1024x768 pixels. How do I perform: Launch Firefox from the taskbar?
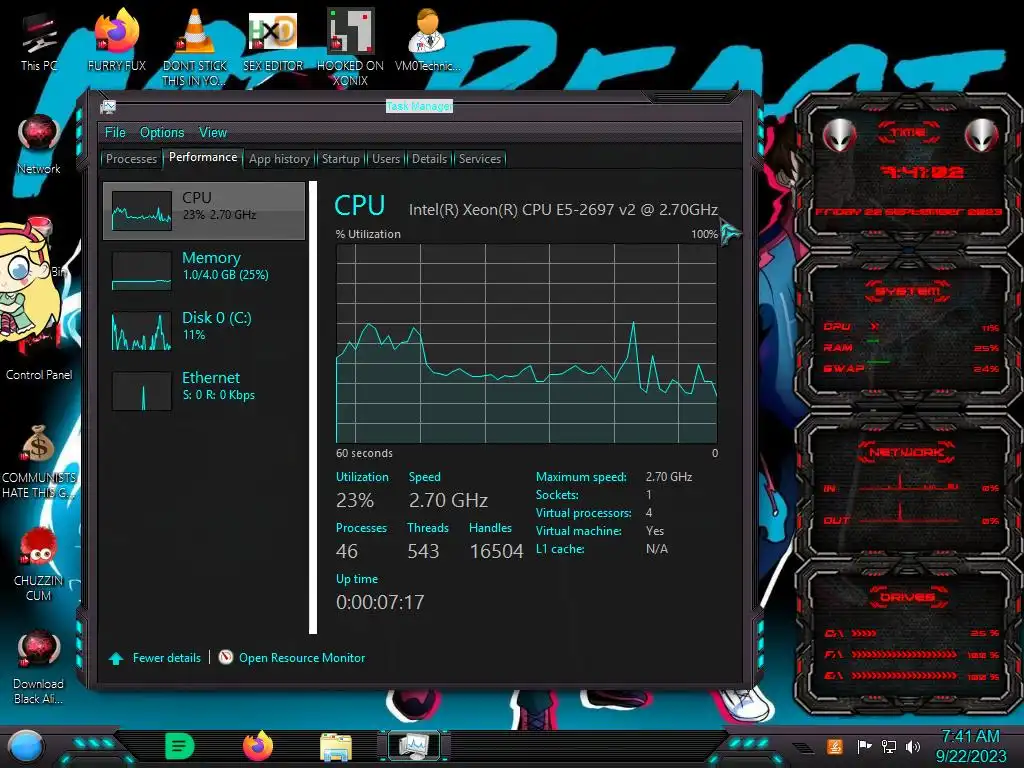coord(258,746)
